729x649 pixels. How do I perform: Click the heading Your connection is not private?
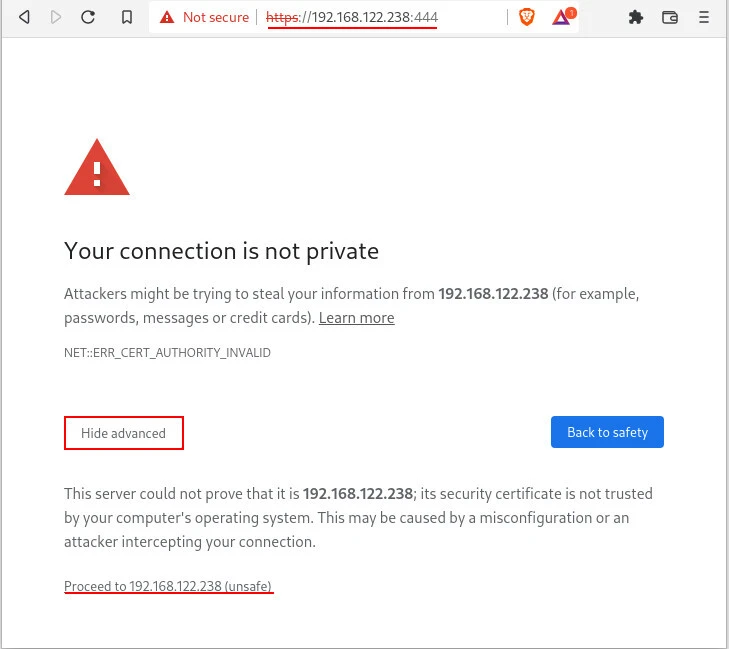[221, 251]
